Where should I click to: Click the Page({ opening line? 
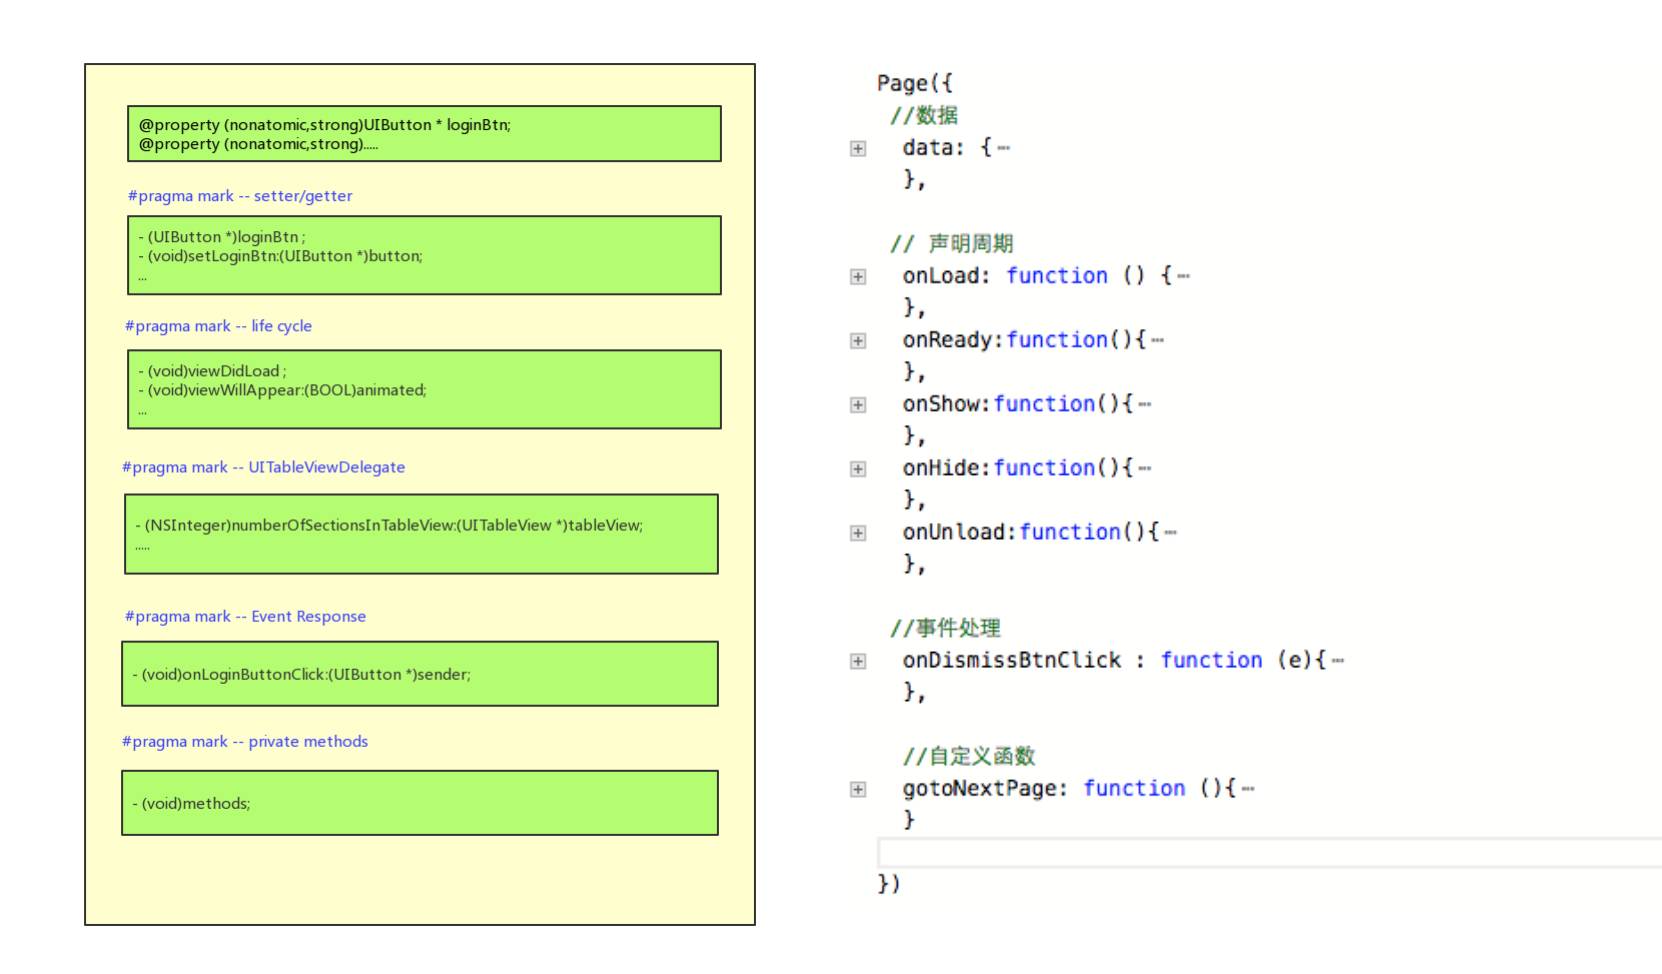coord(915,83)
